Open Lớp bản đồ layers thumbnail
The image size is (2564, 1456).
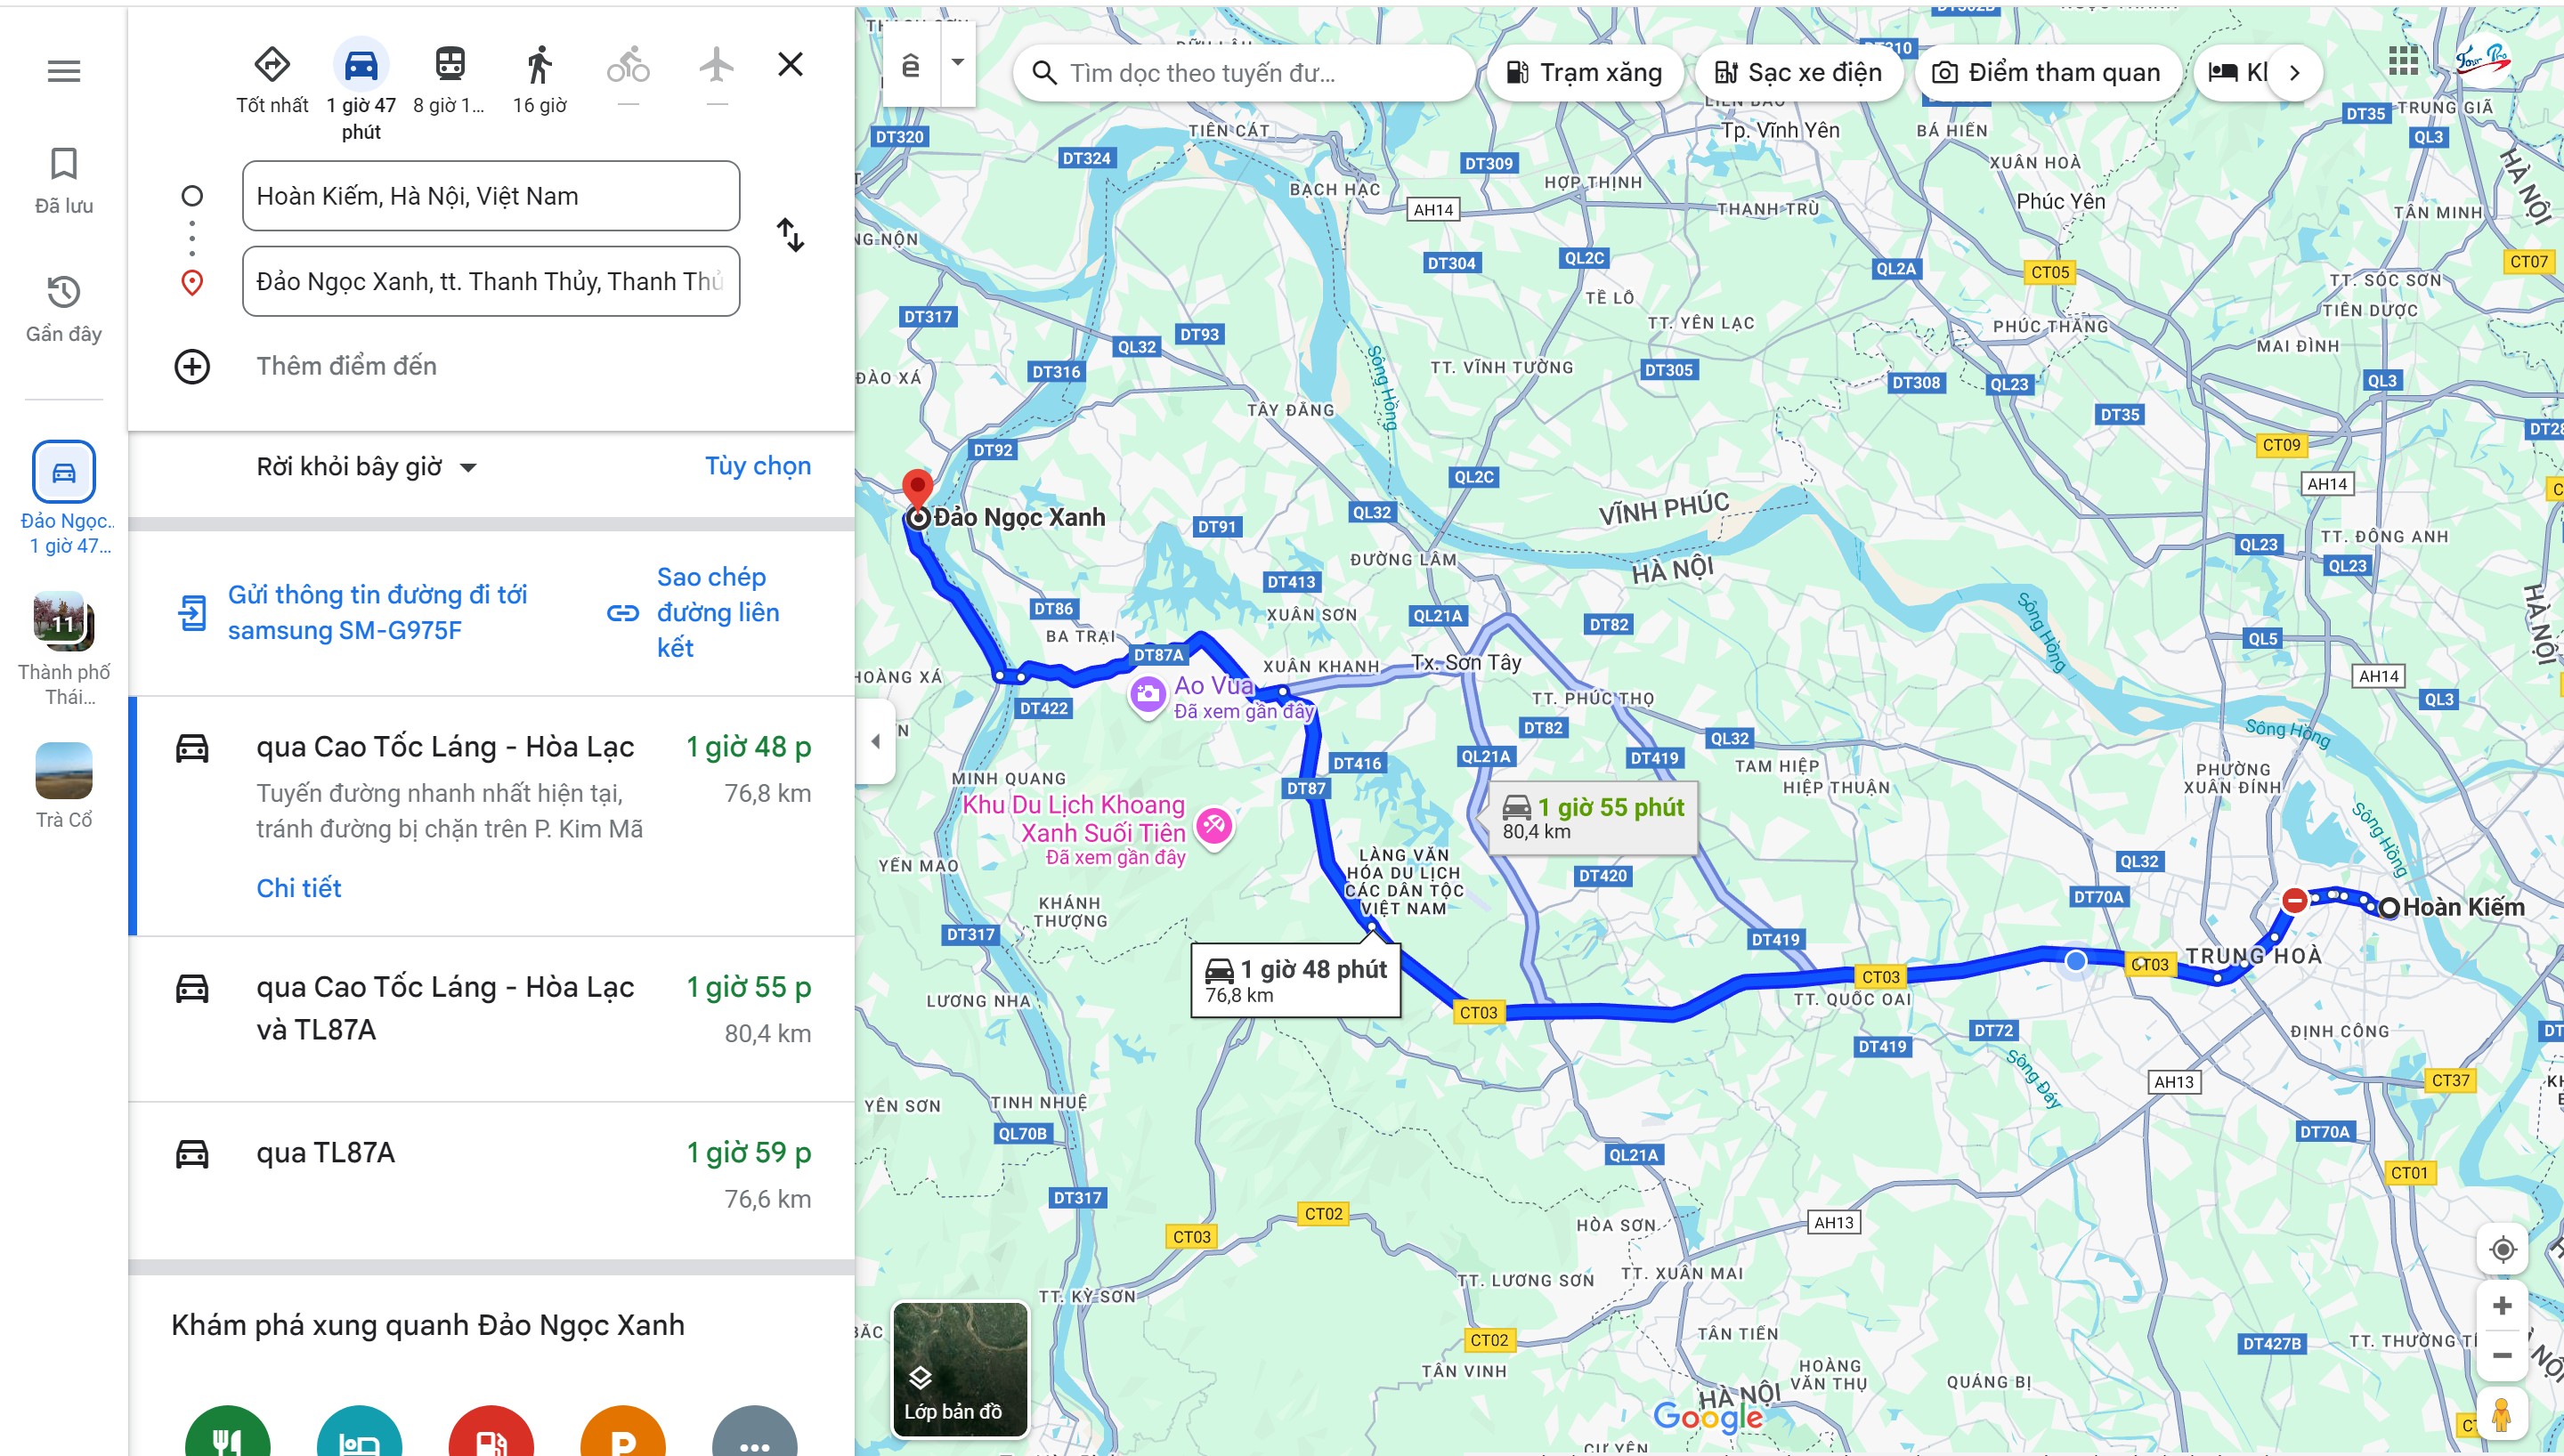[x=960, y=1368]
